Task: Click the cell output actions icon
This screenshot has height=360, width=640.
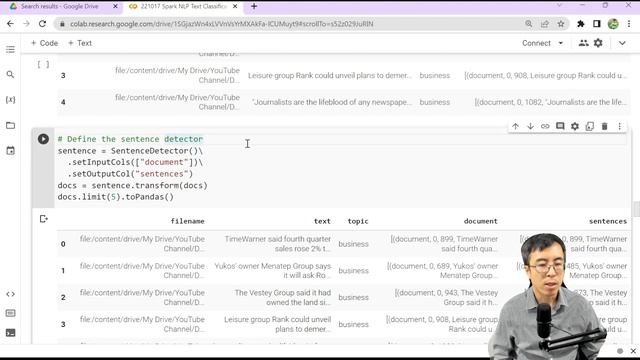Action: point(44,219)
